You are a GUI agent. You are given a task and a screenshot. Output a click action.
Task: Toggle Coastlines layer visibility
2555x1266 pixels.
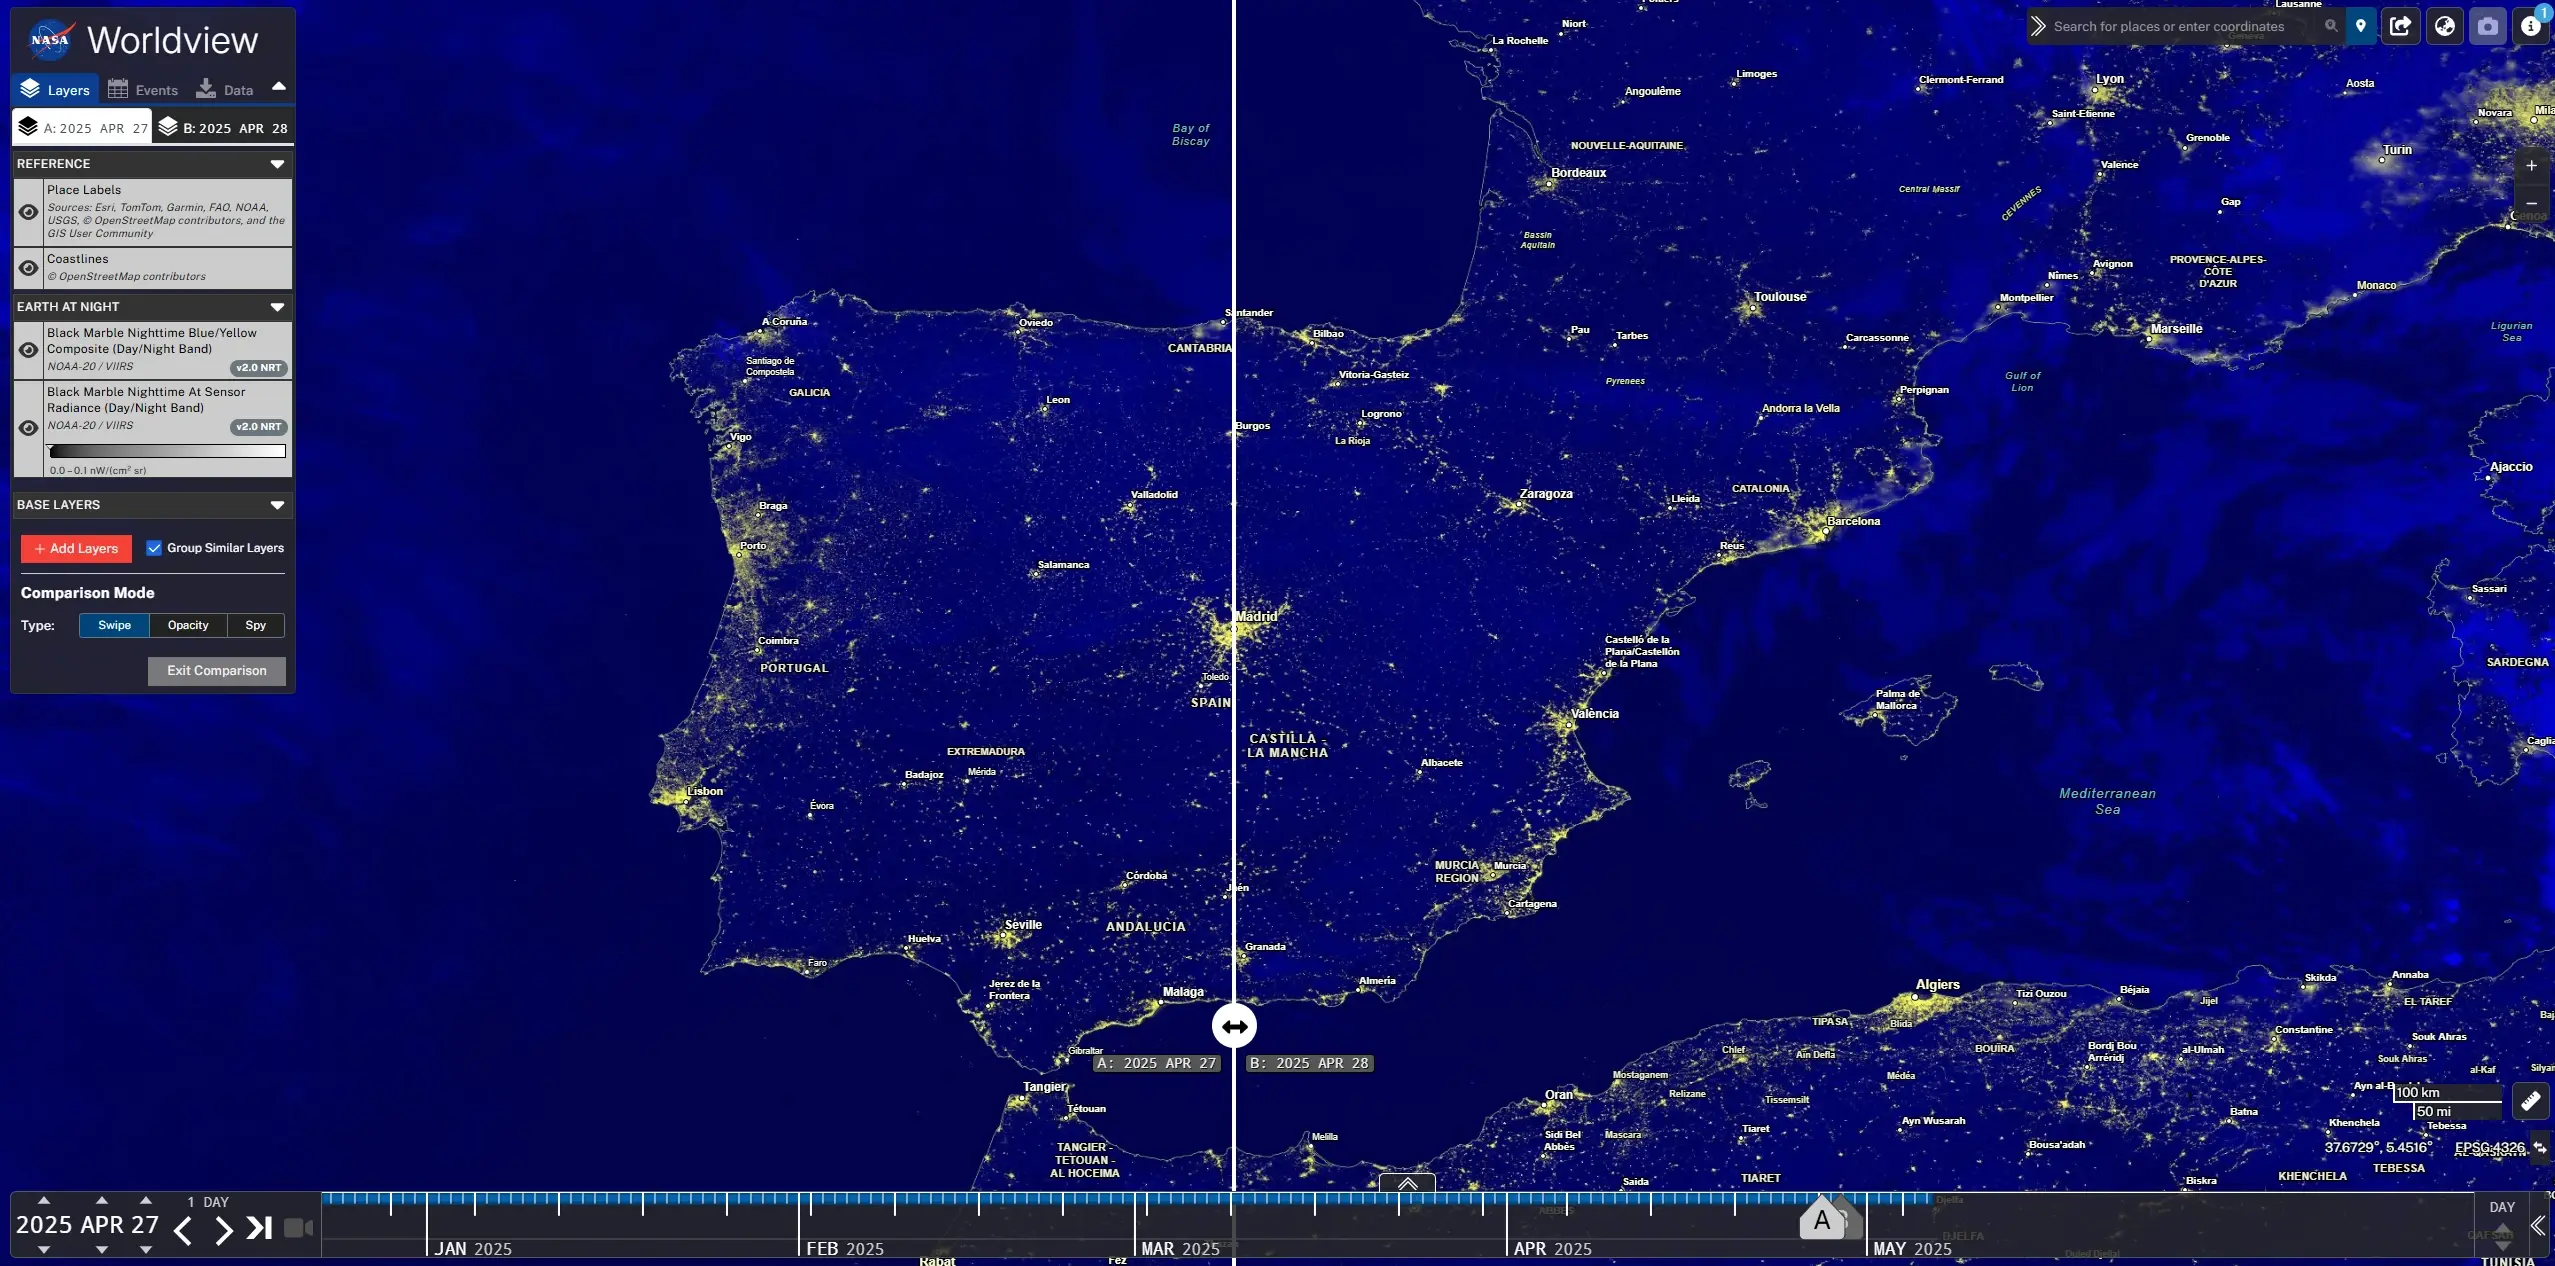[29, 268]
